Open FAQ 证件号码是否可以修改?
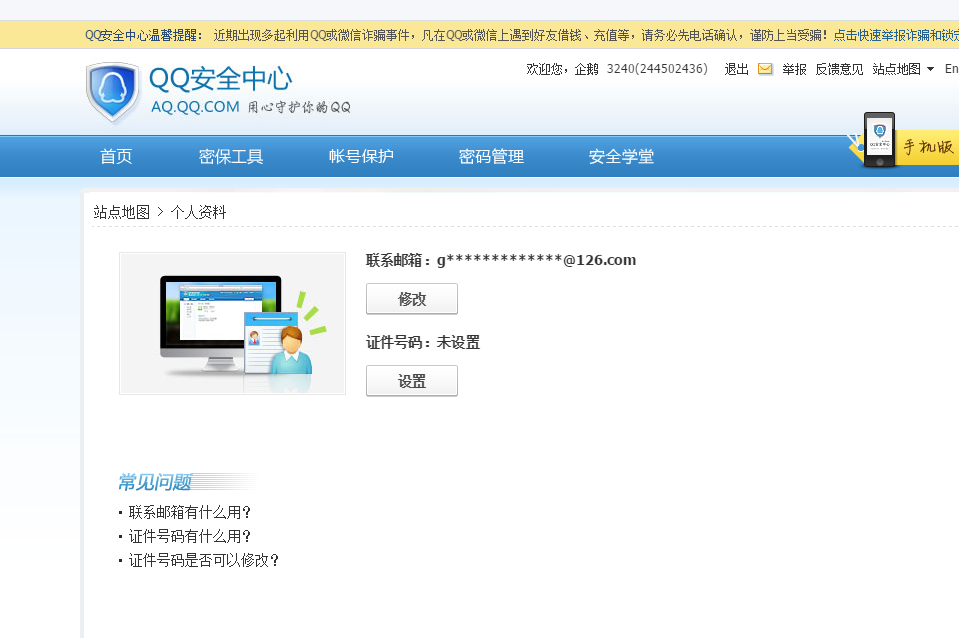Viewport: 959px width, 638px height. click(204, 560)
